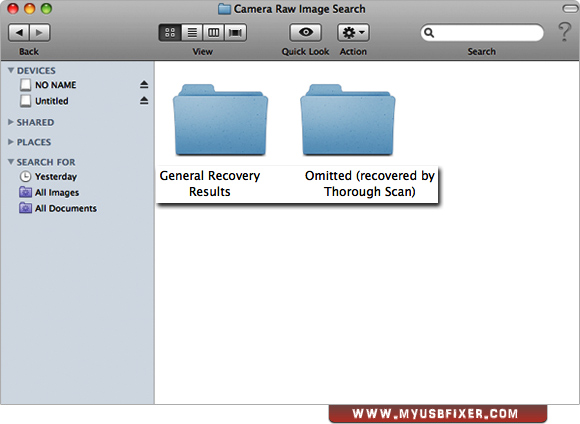Go back with the left arrow button
The image size is (580, 424).
point(19,33)
